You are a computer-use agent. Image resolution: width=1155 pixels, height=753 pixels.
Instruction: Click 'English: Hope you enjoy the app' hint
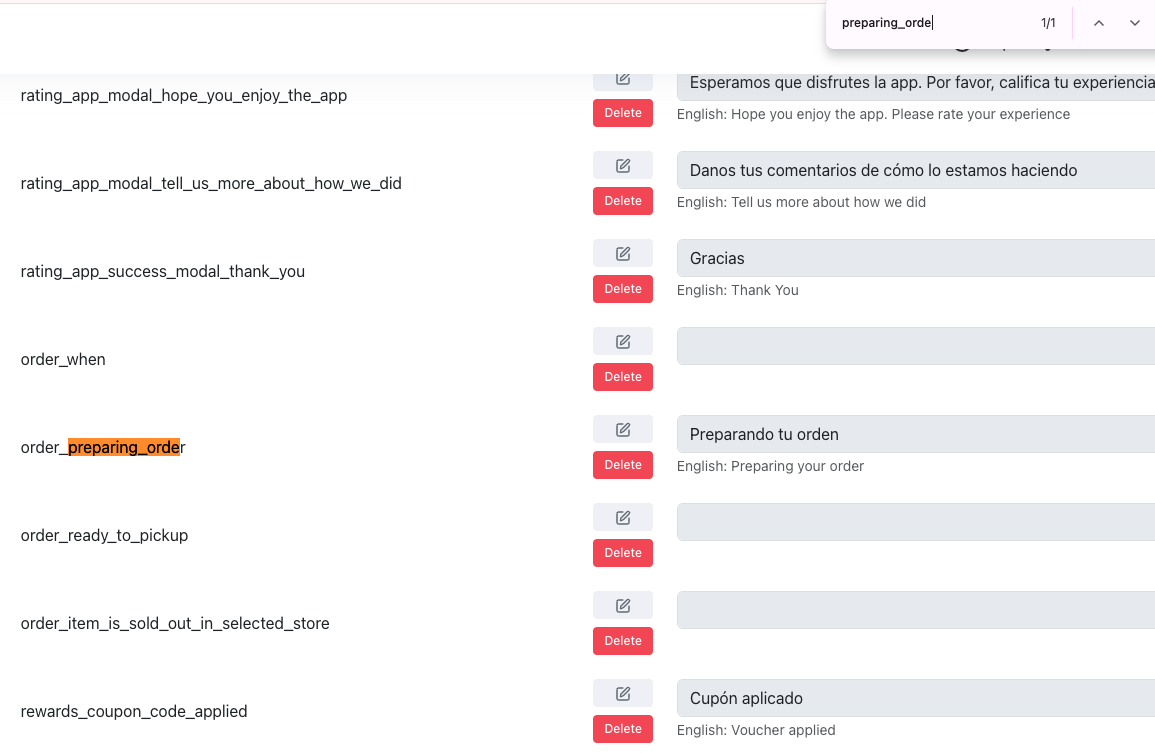pyautogui.click(x=873, y=114)
